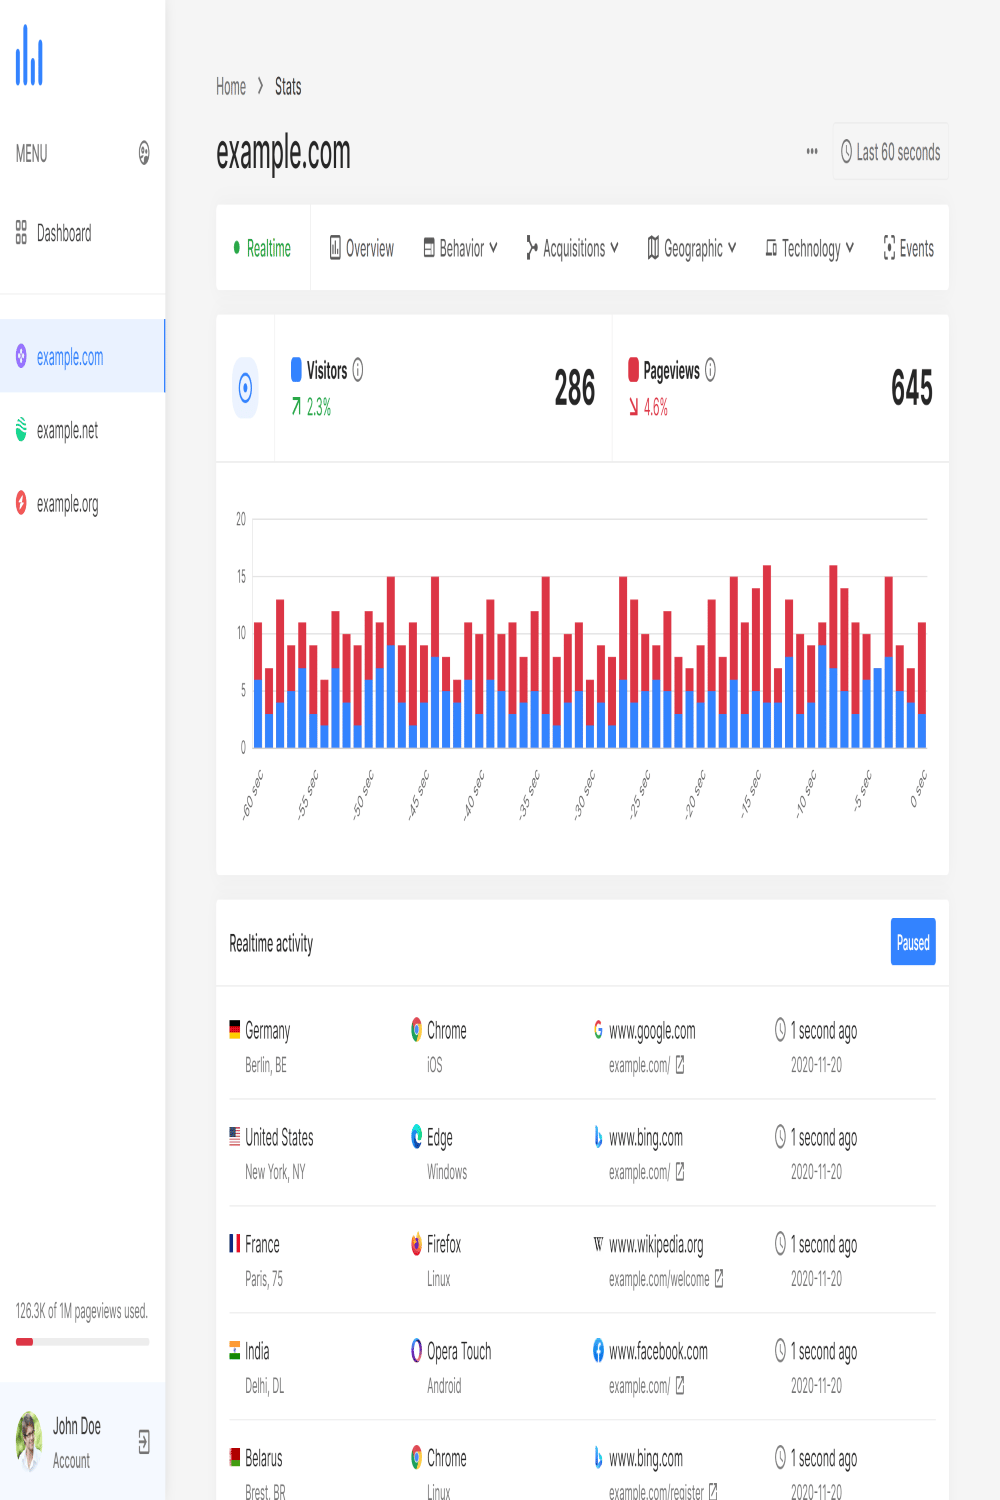The width and height of the screenshot is (1000, 1500).
Task: Open www.google.com referrer link
Action: click(x=652, y=1031)
